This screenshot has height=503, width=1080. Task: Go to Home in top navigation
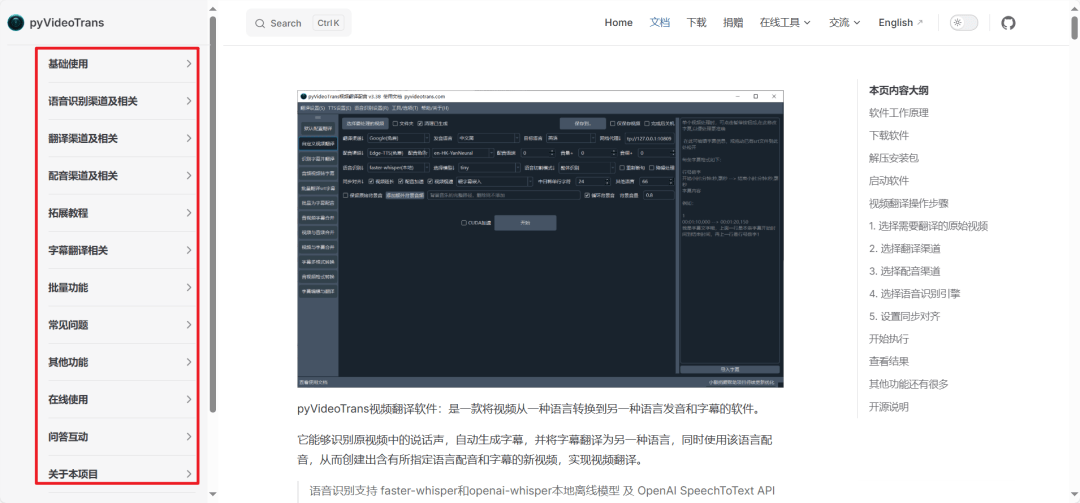pos(619,23)
